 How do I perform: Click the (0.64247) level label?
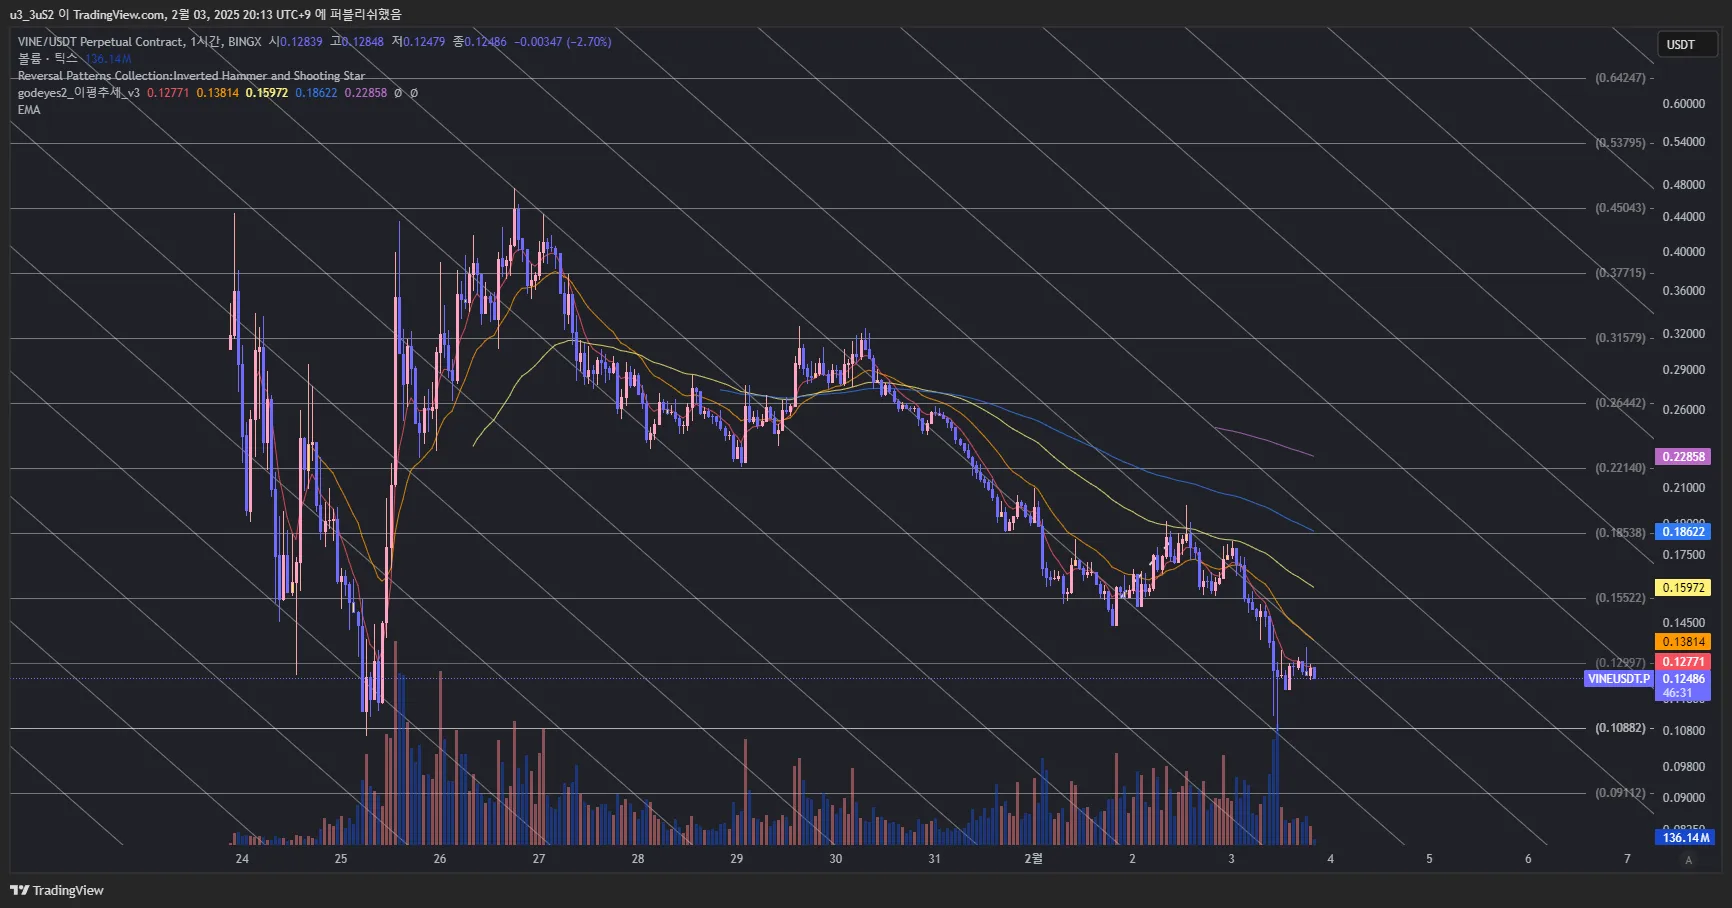click(1620, 78)
